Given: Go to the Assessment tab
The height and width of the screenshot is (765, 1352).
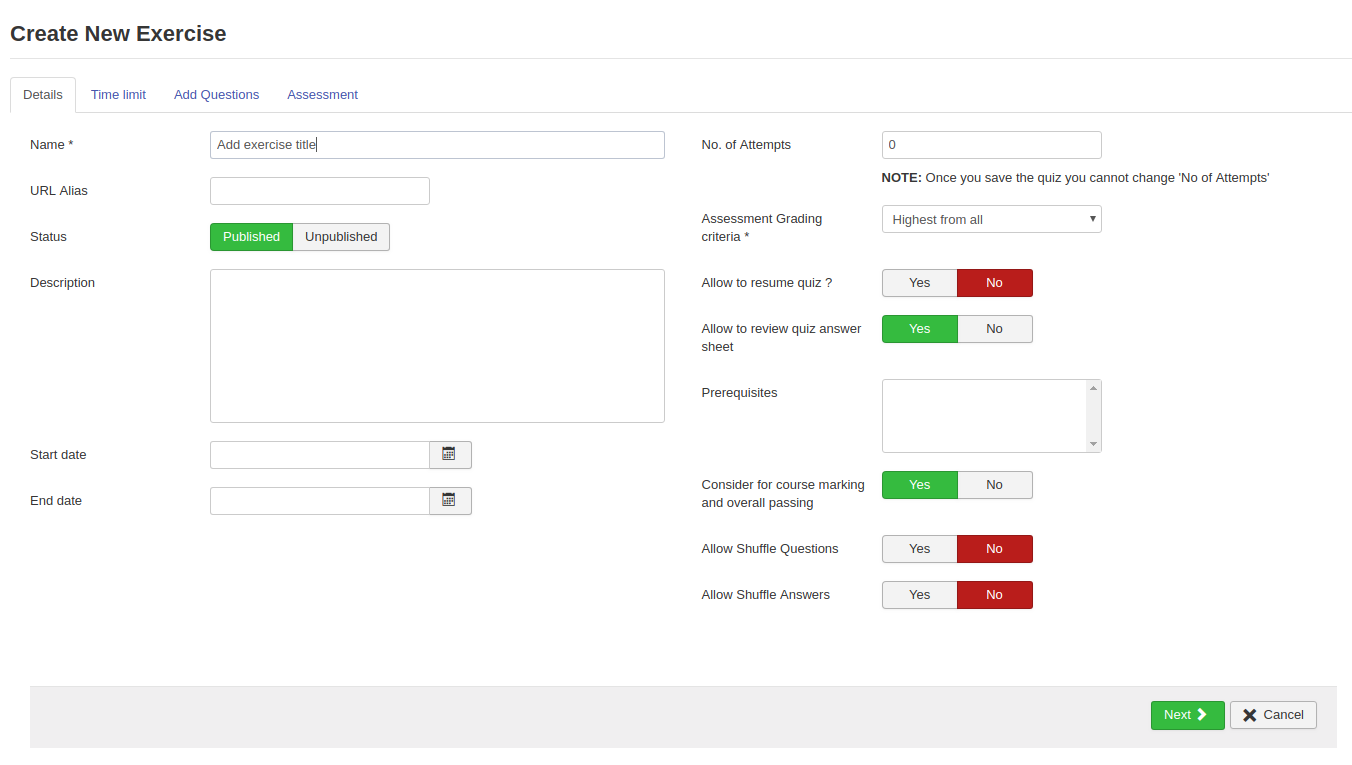Looking at the screenshot, I should tap(322, 95).
